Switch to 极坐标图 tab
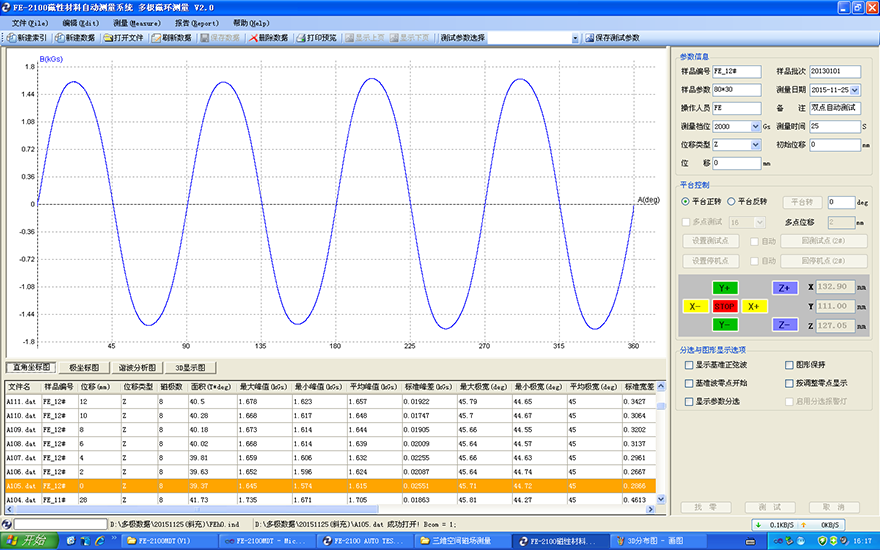 click(x=84, y=368)
